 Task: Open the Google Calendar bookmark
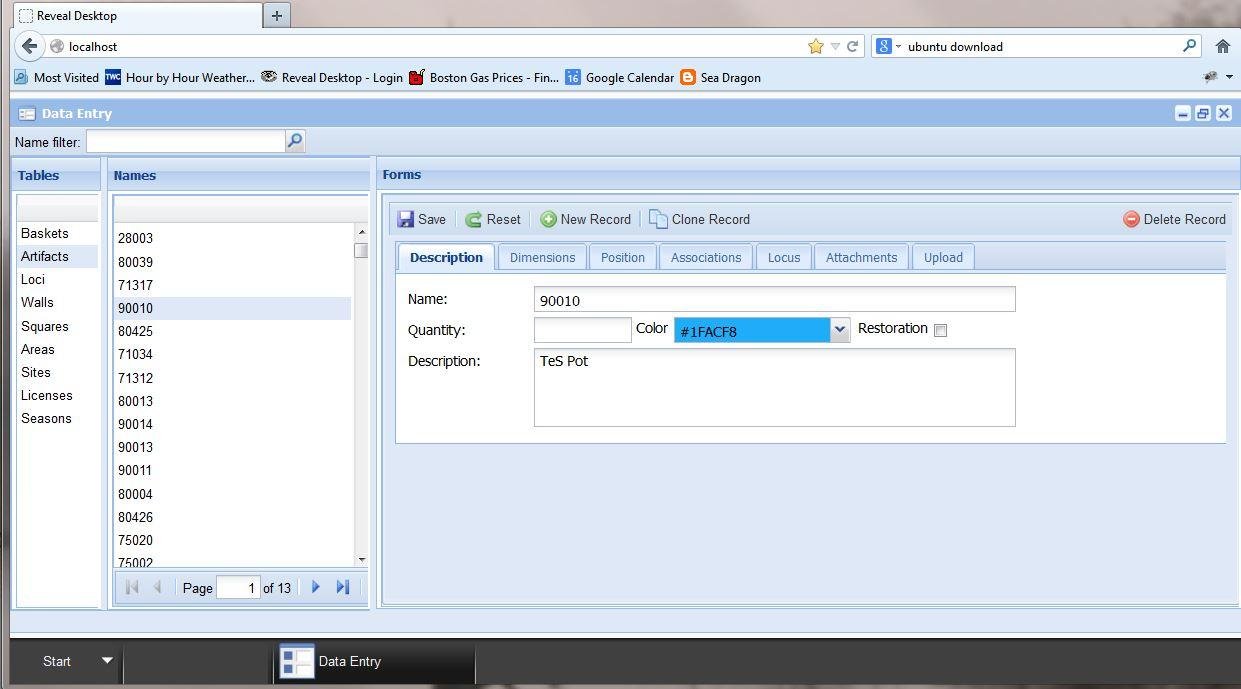(629, 77)
